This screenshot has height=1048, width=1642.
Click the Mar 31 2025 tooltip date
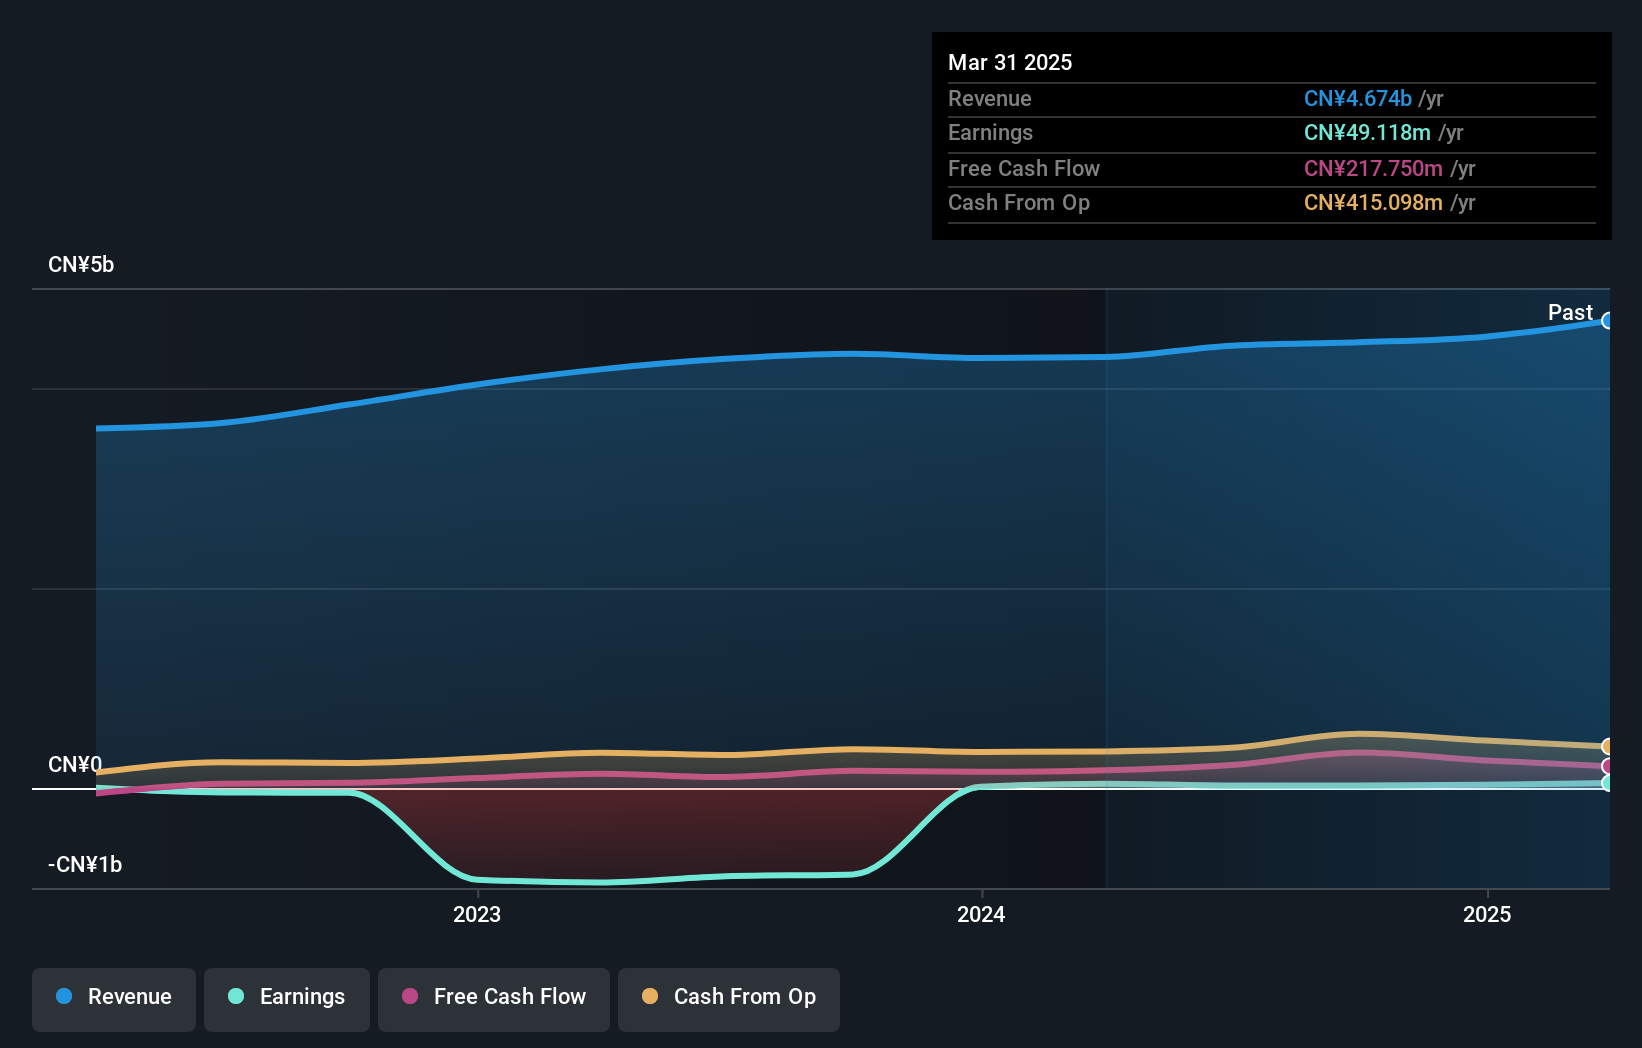[1010, 63]
